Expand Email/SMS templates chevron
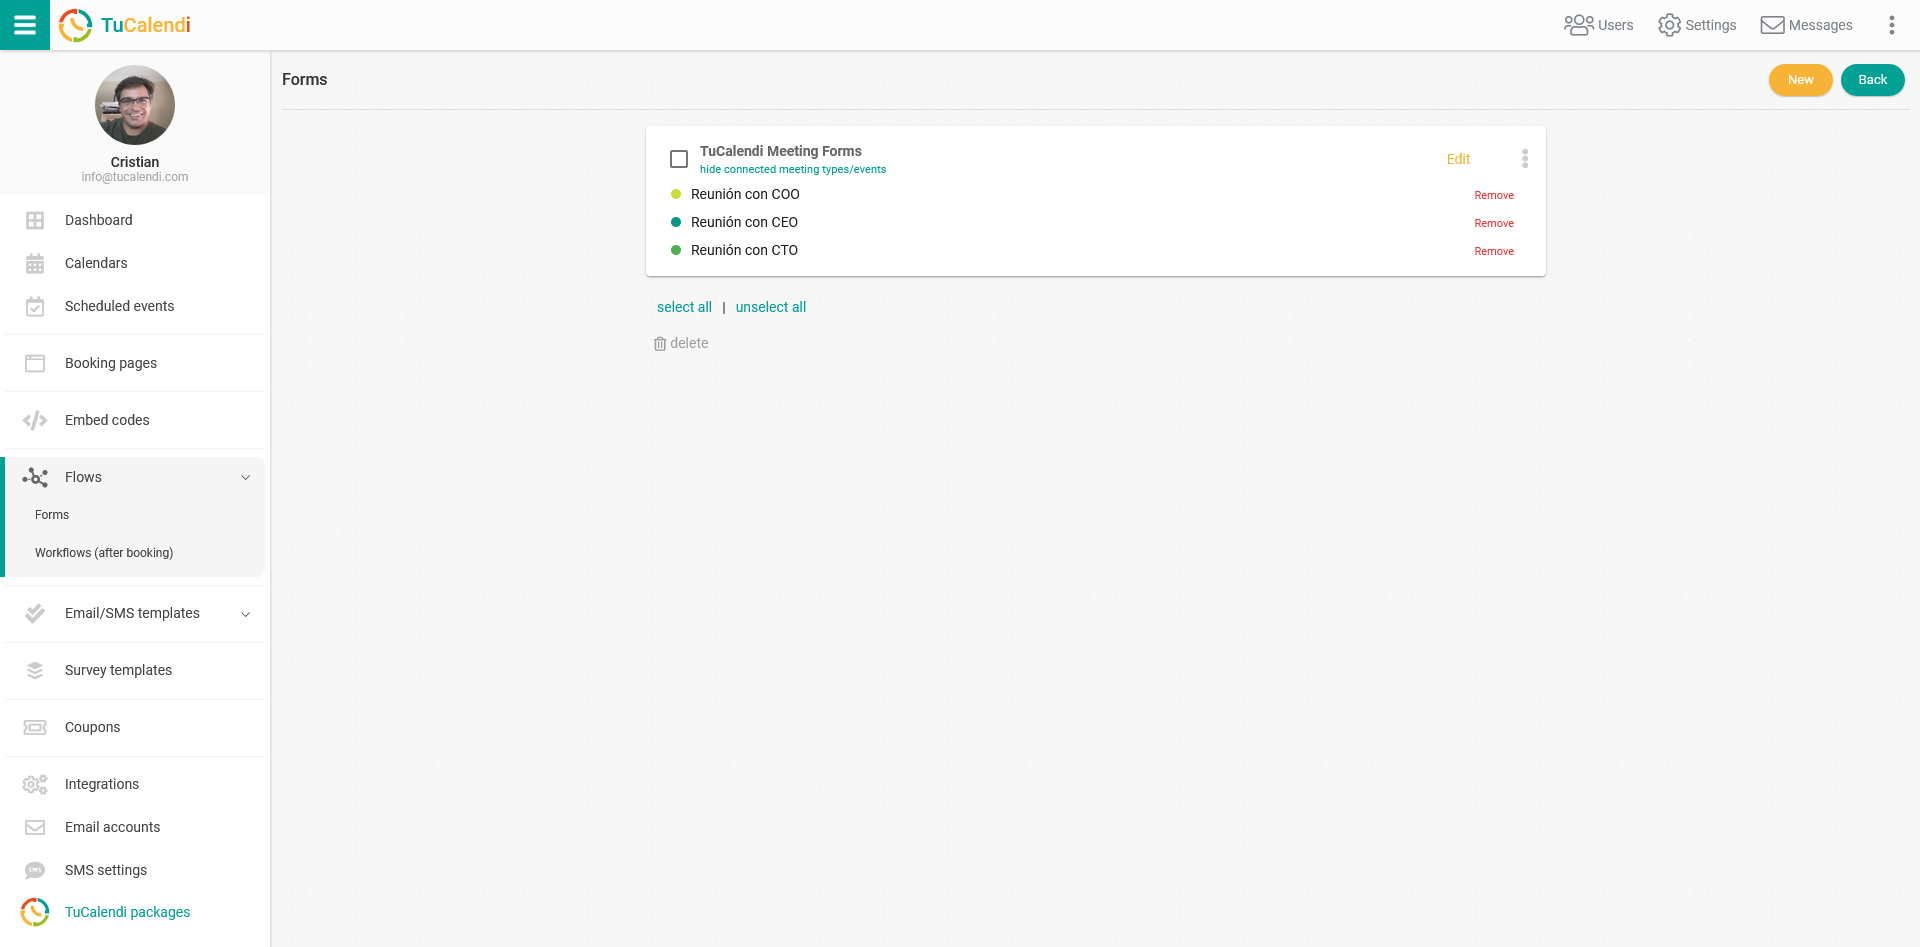Screen dimensions: 1920x947 pyautogui.click(x=245, y=614)
